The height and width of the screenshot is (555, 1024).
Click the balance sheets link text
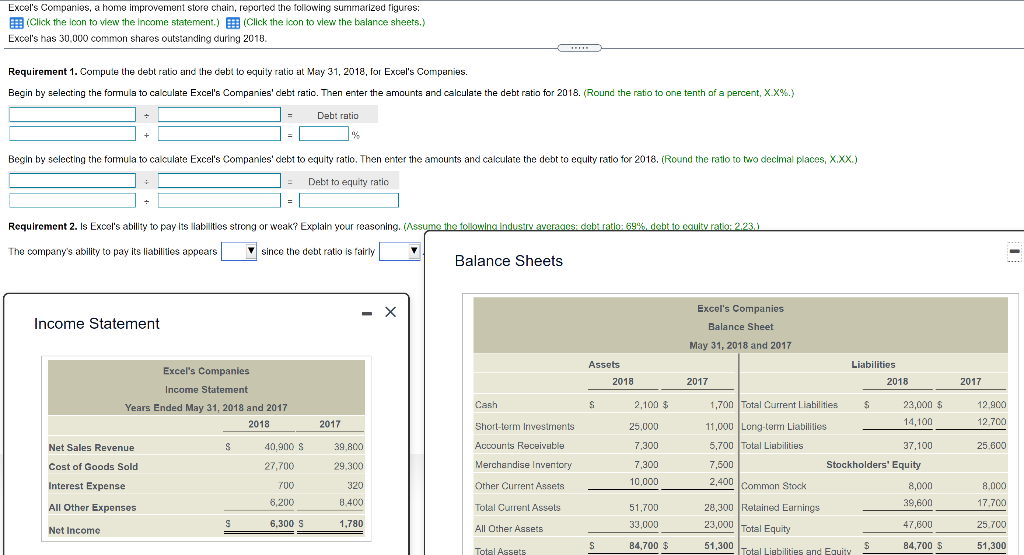point(334,22)
